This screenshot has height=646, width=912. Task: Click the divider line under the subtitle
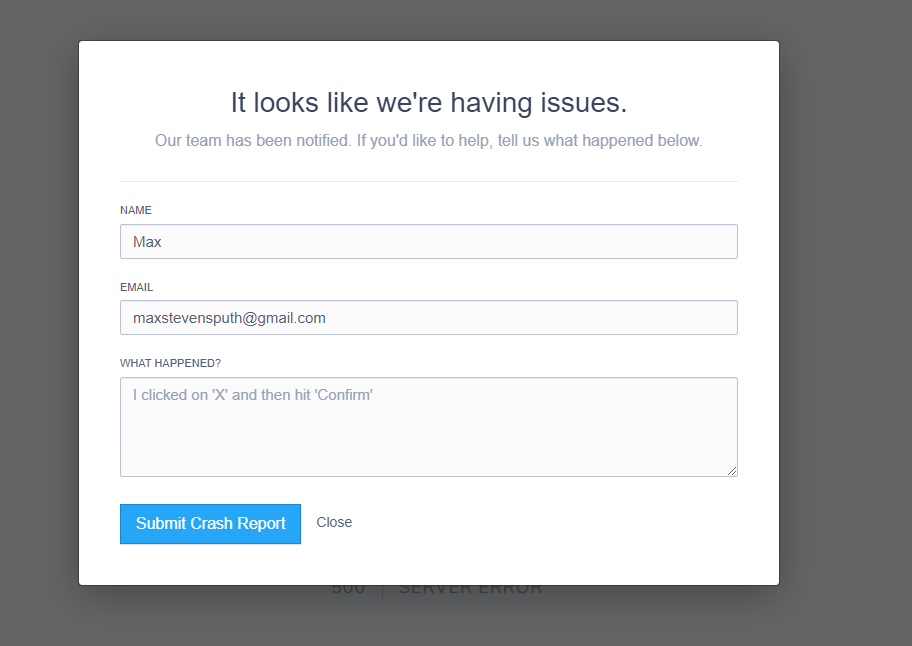[x=428, y=182]
